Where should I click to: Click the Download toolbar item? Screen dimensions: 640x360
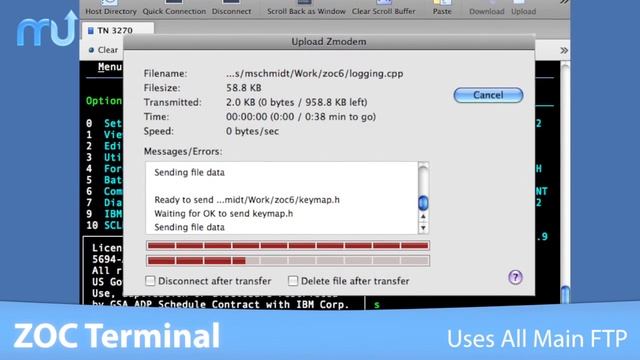click(487, 8)
